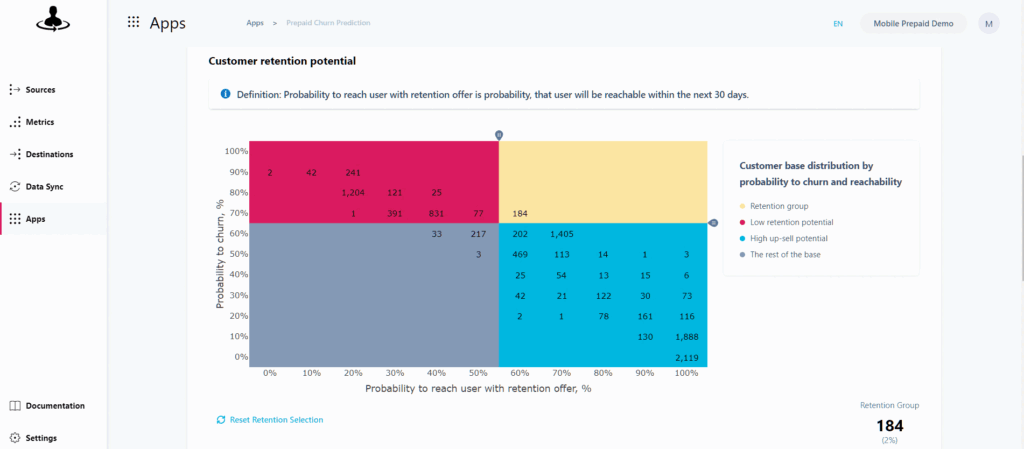Screen dimensions: 1024x449
Task: Click the Metrics sidebar icon
Action: click(x=15, y=122)
